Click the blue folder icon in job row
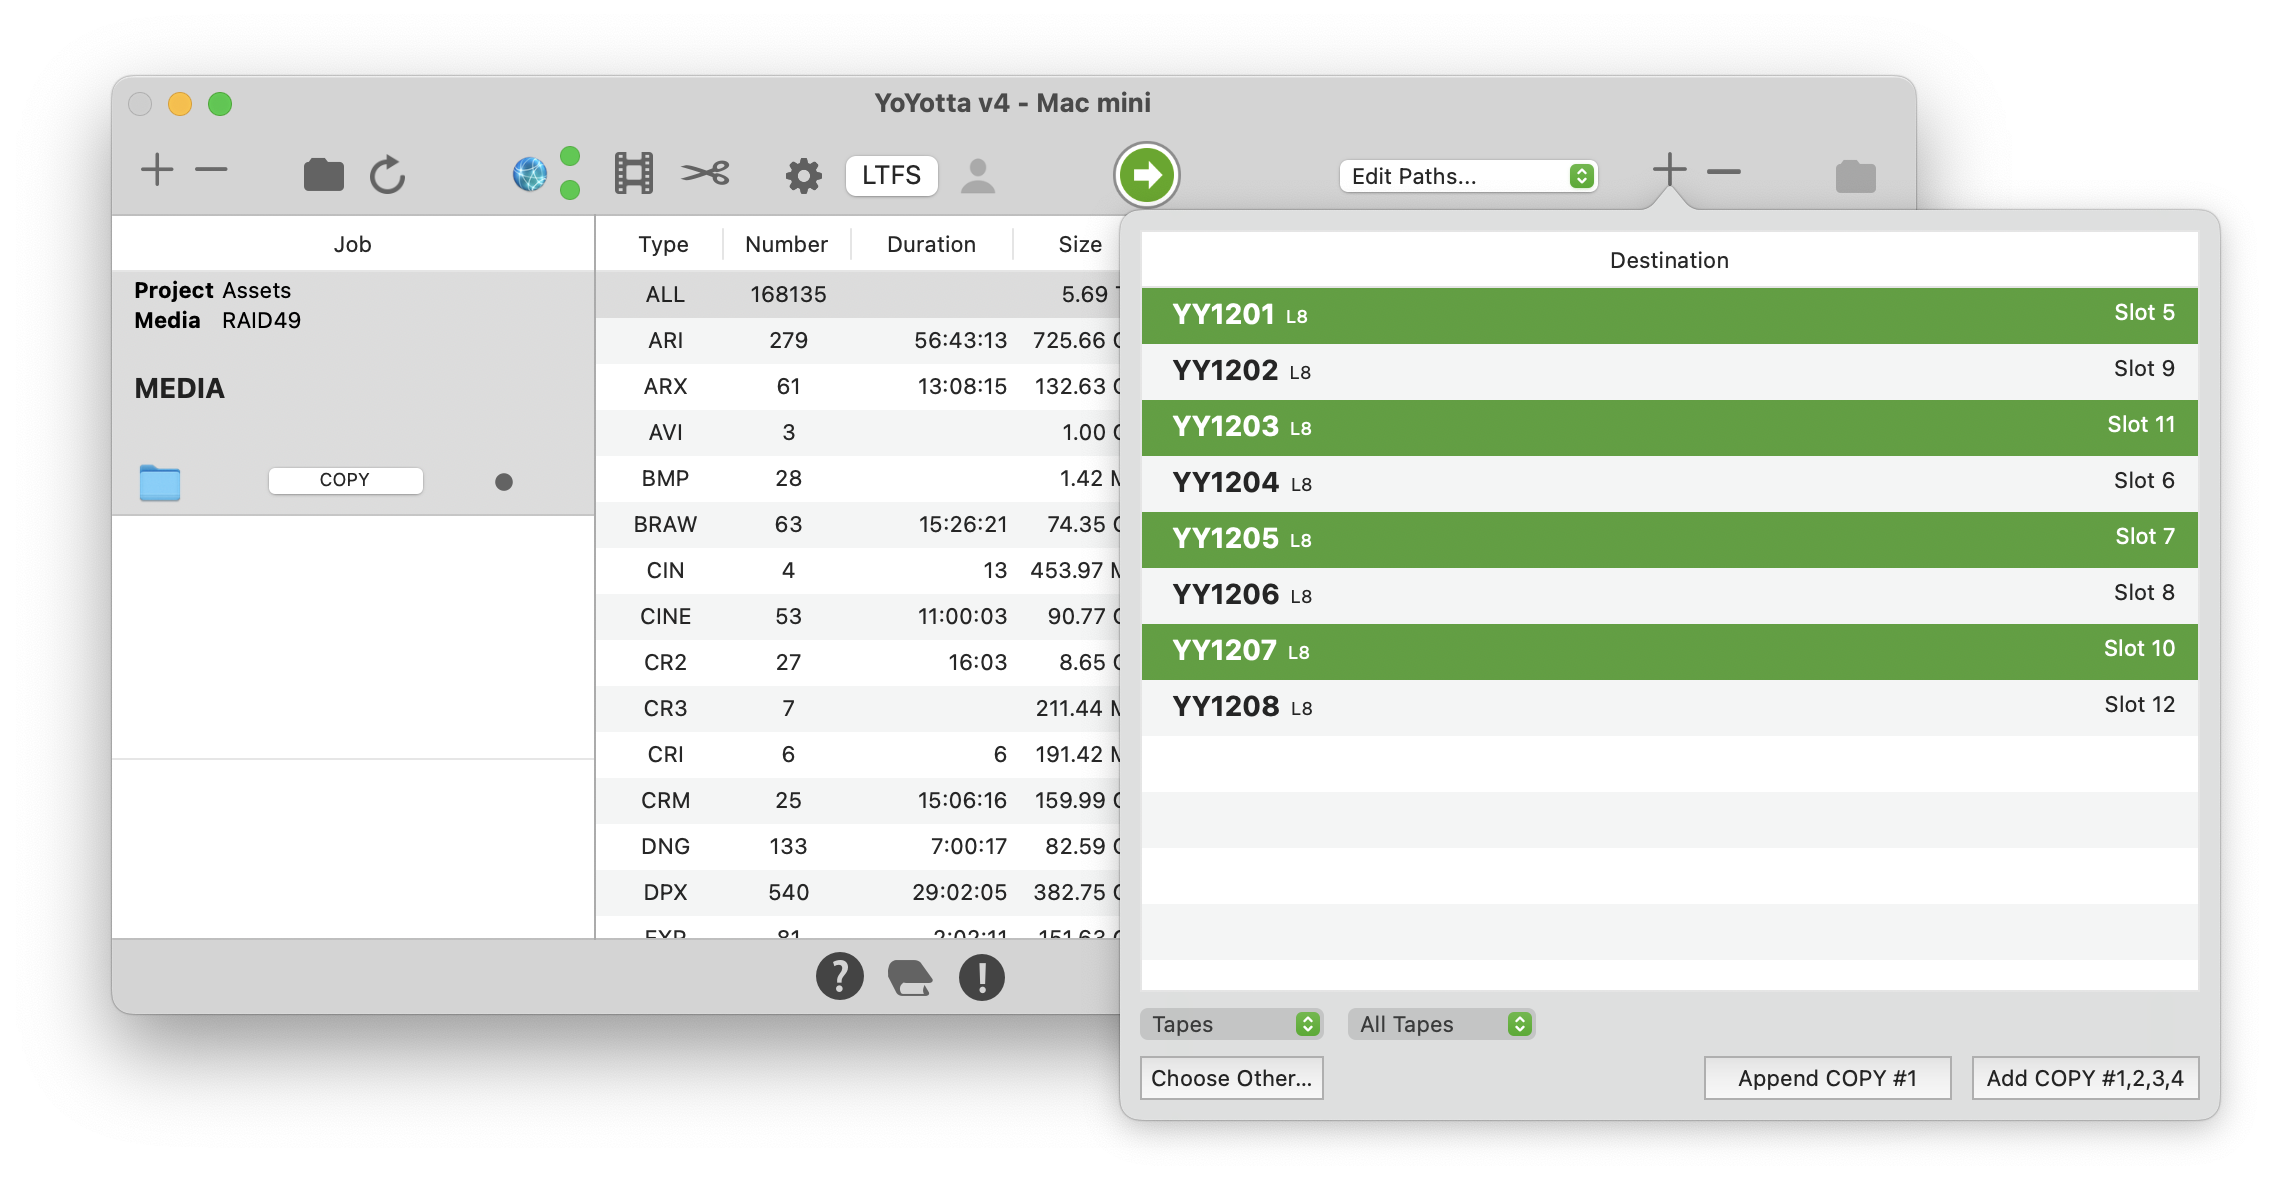This screenshot has height=1200, width=2292. (160, 483)
